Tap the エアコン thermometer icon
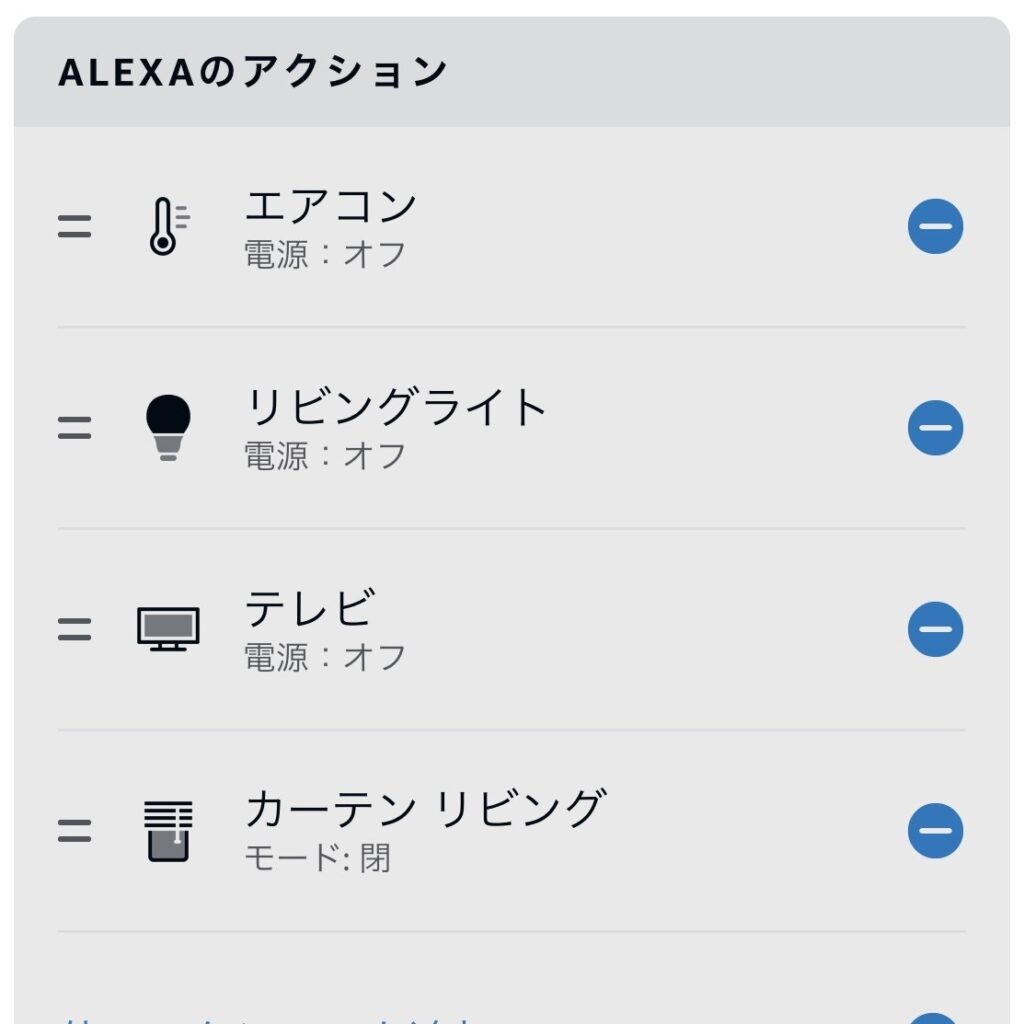Viewport: 1024px width, 1024px height. tap(167, 227)
